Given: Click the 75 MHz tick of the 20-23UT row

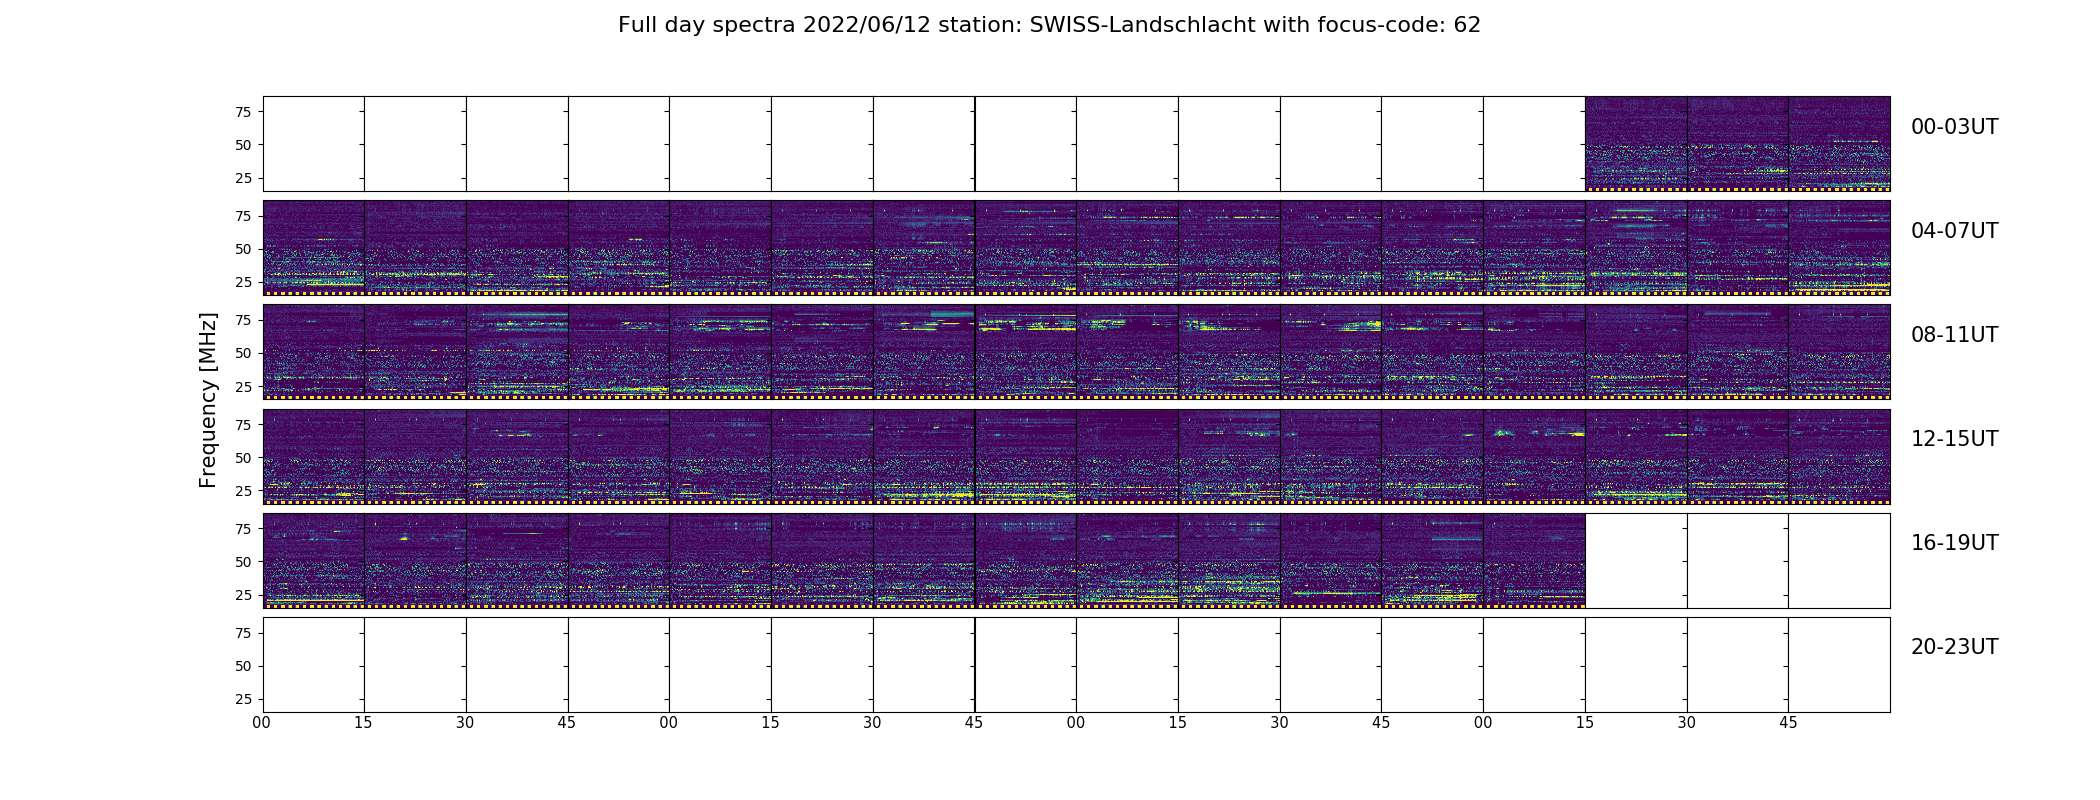Looking at the screenshot, I should 243,633.
